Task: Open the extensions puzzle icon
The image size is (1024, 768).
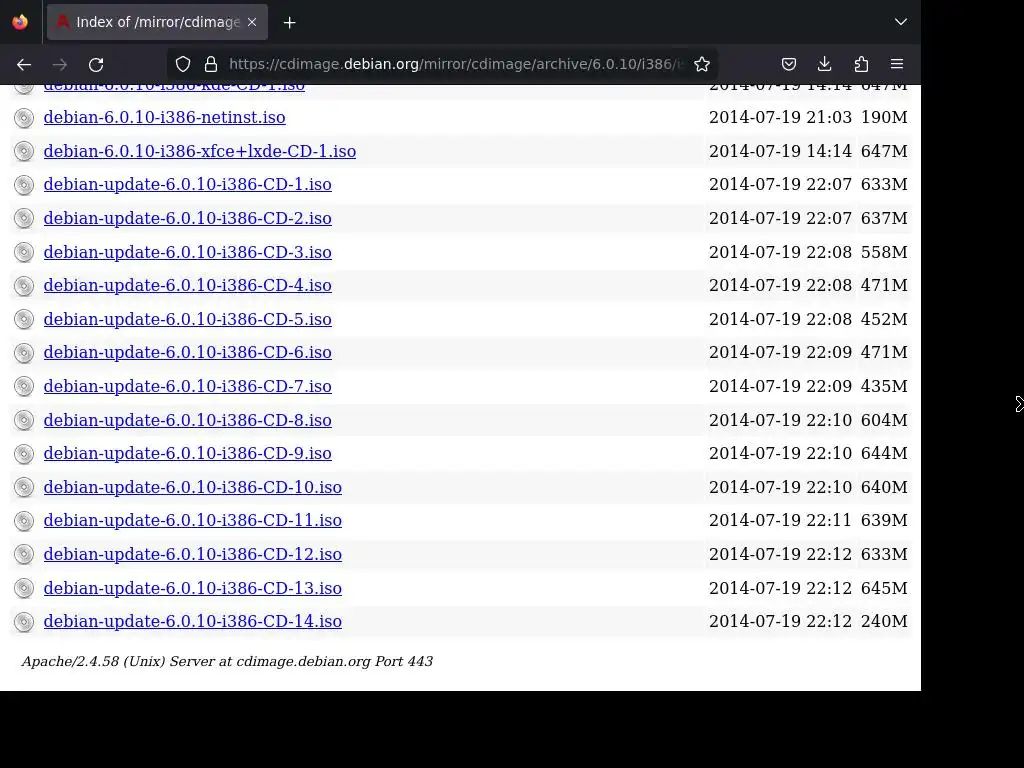Action: point(861,64)
